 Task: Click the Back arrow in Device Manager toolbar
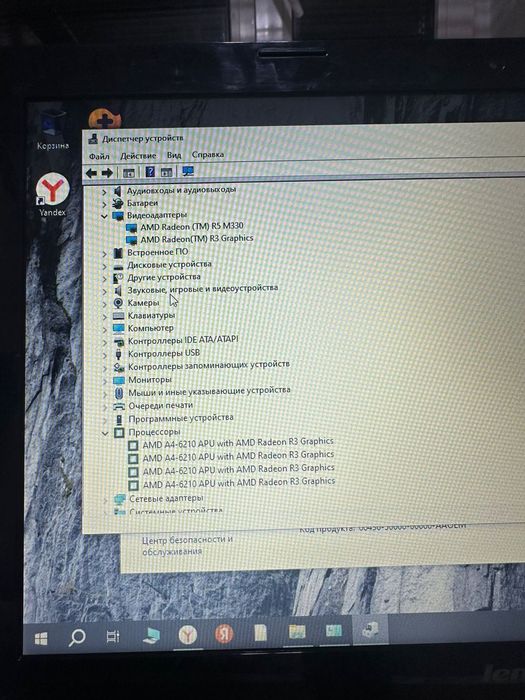pos(91,173)
